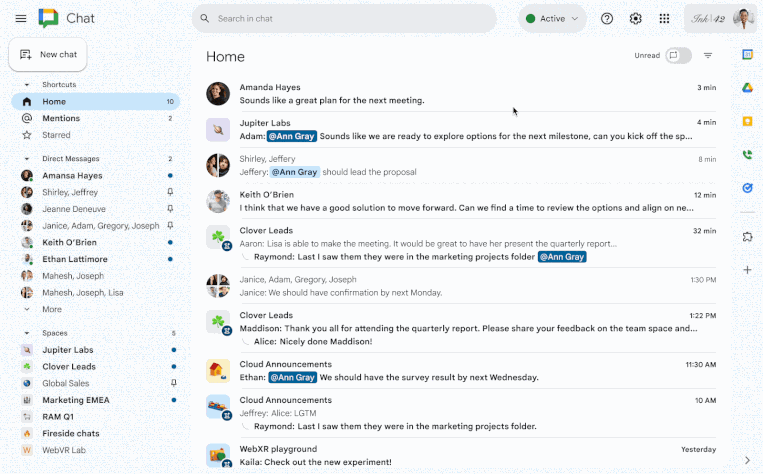
Task: Expand the side panel chevron at bottom right
Action: 747,460
